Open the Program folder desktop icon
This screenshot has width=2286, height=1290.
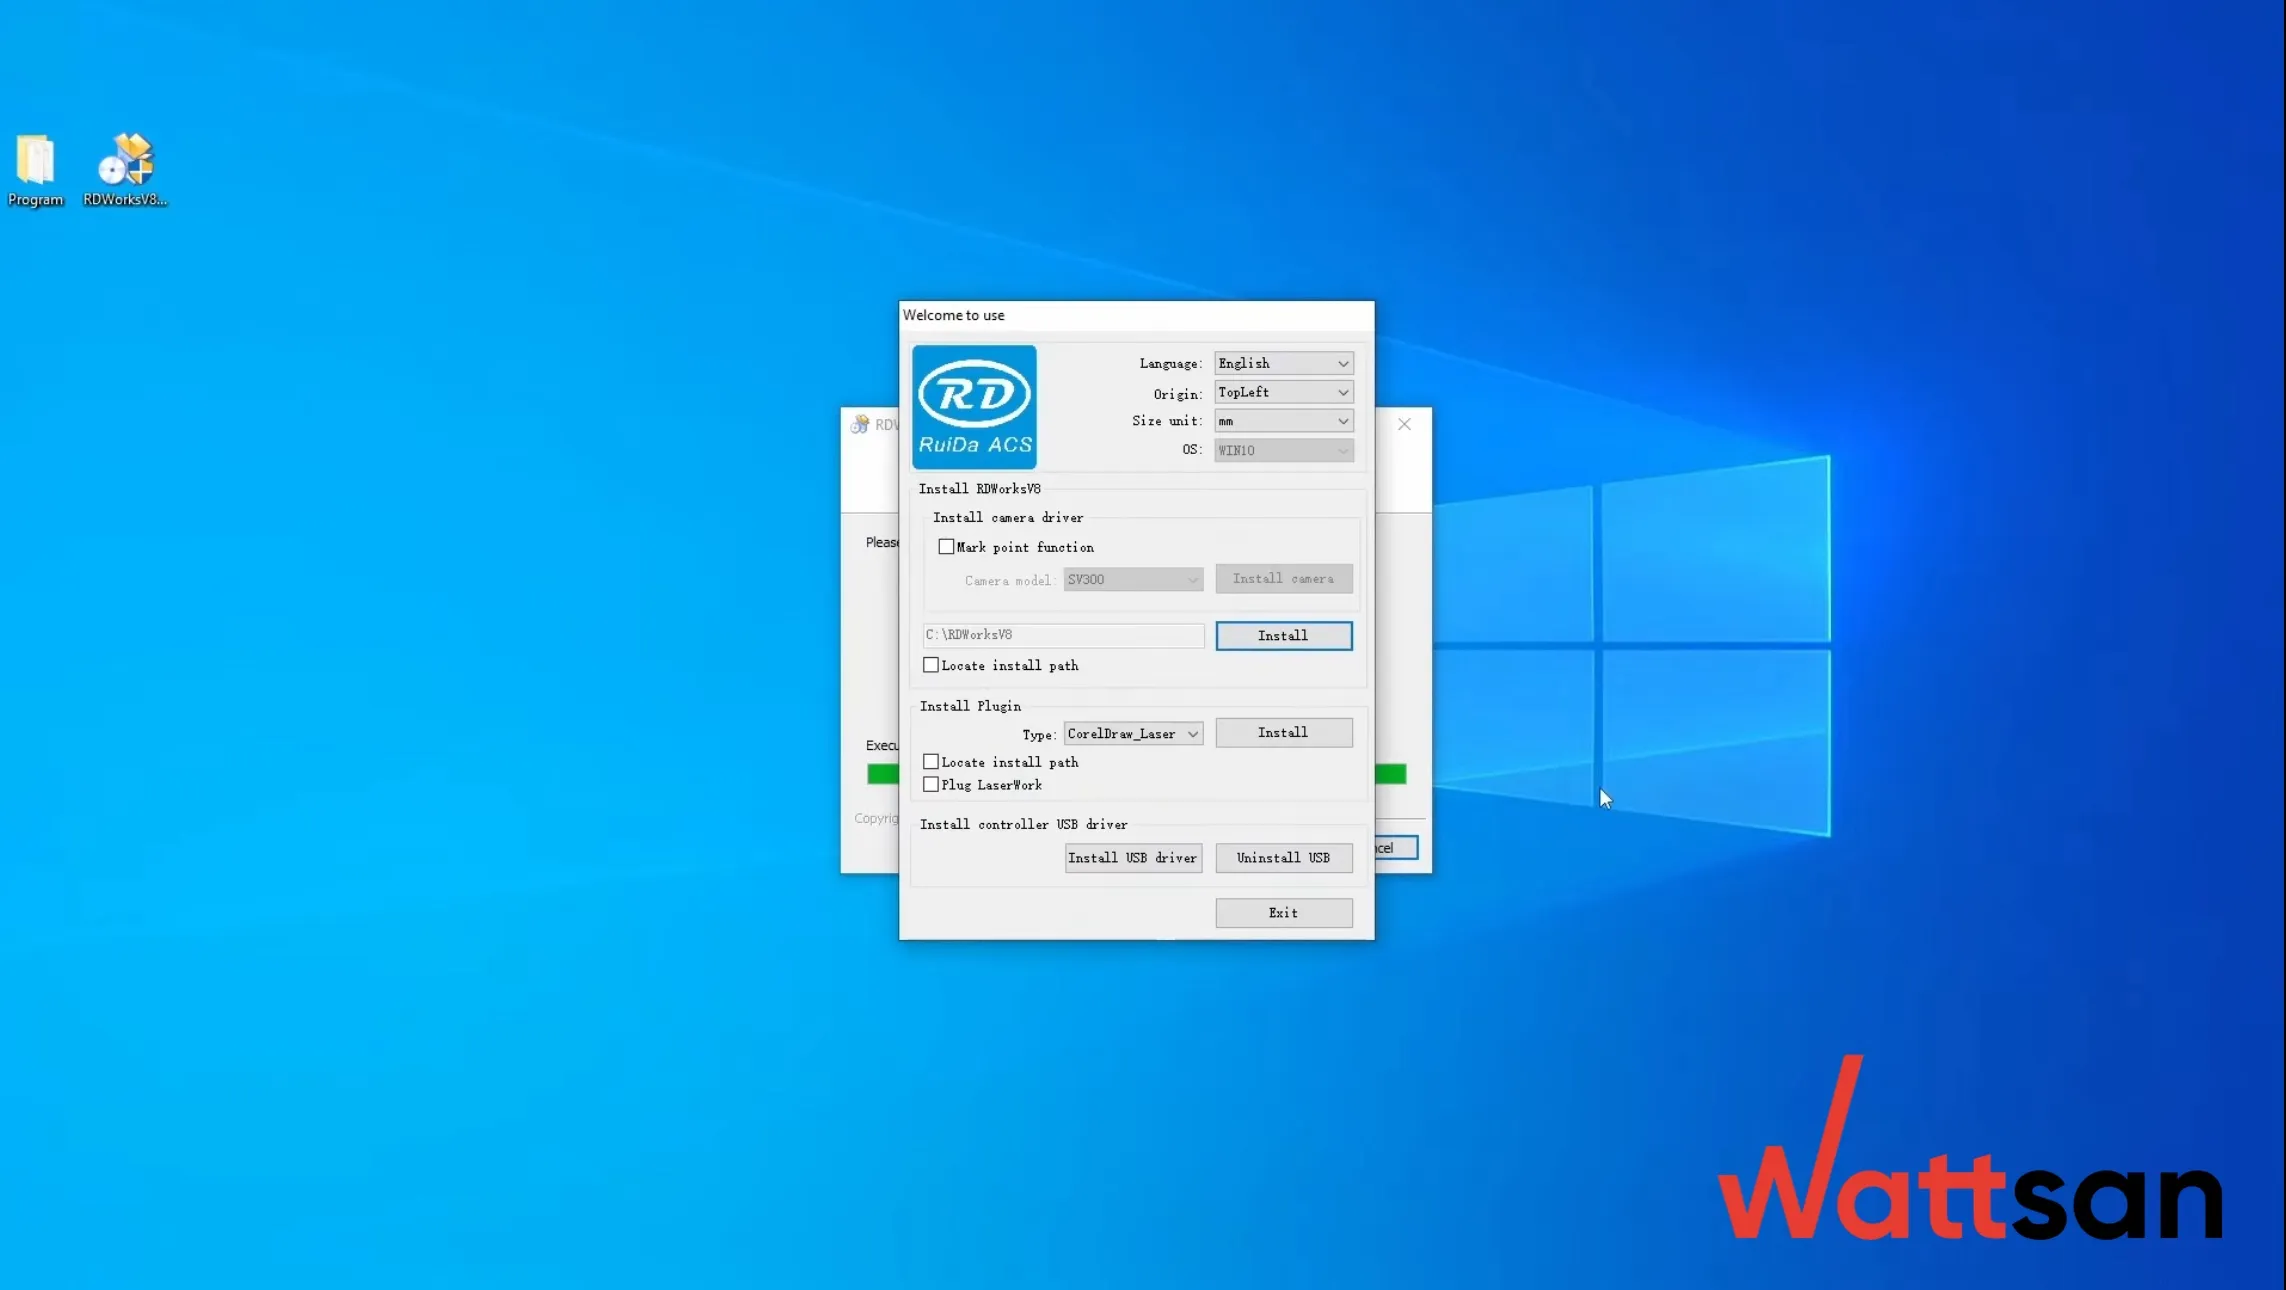pos(35,170)
